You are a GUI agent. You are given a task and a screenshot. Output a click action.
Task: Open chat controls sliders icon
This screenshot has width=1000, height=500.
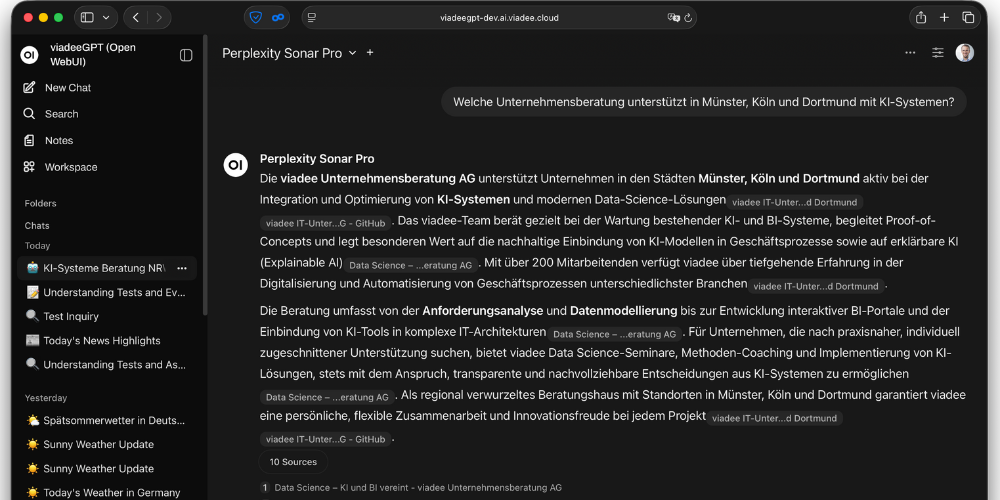[937, 53]
